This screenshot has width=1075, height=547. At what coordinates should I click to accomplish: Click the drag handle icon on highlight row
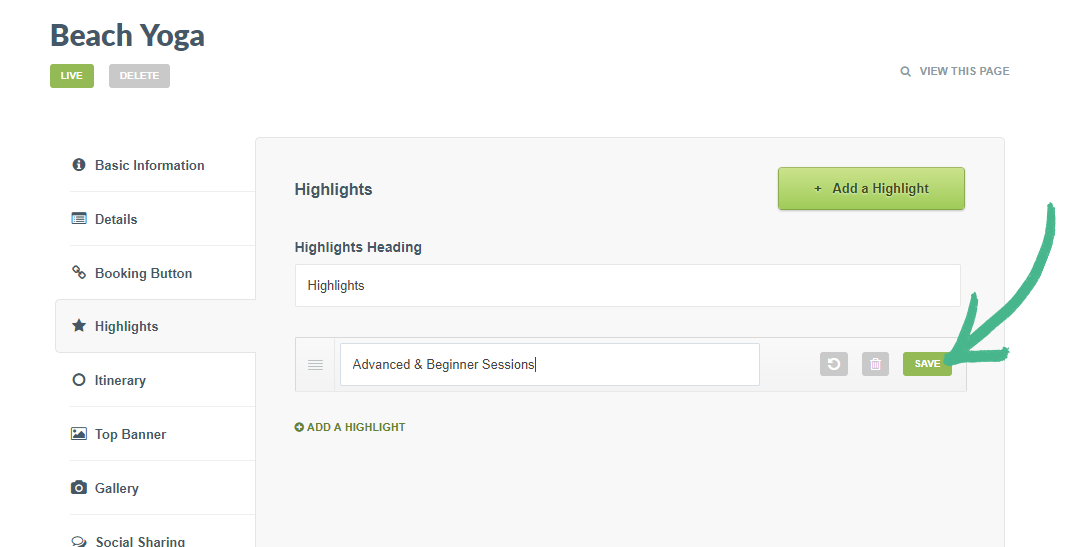tap(315, 365)
